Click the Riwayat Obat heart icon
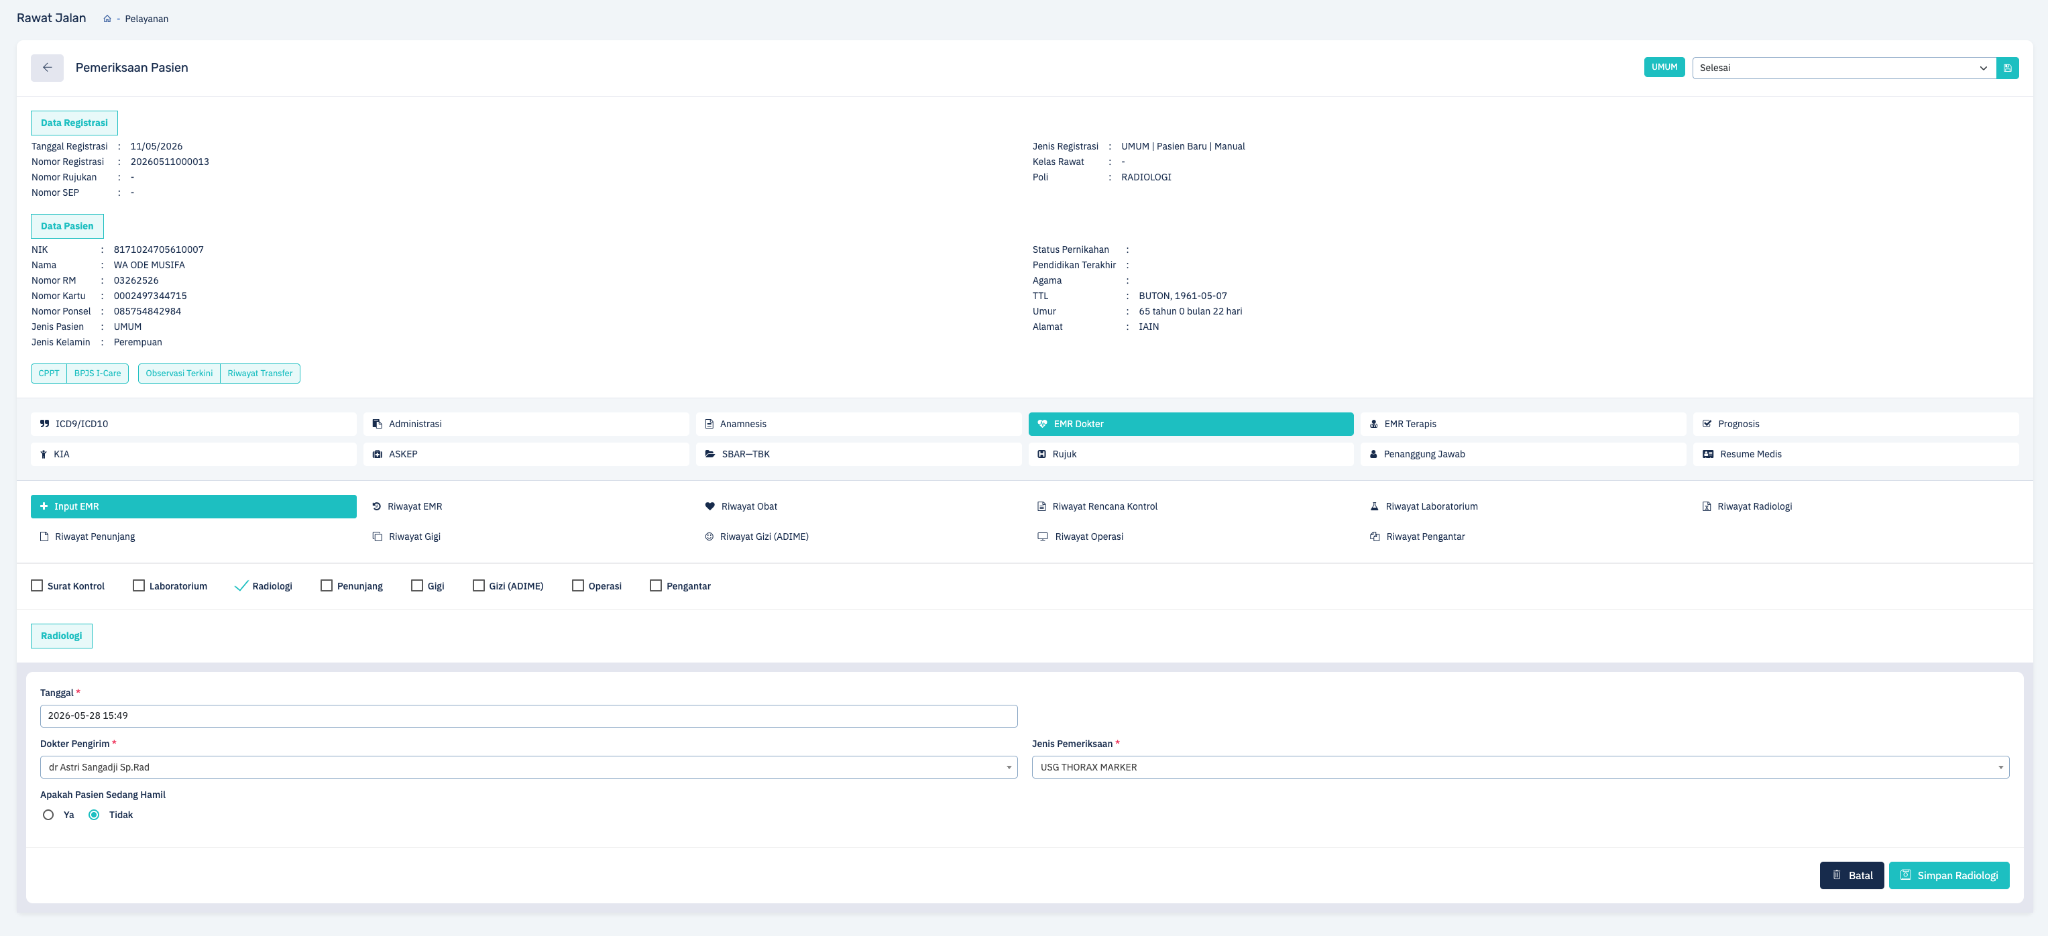 [710, 507]
